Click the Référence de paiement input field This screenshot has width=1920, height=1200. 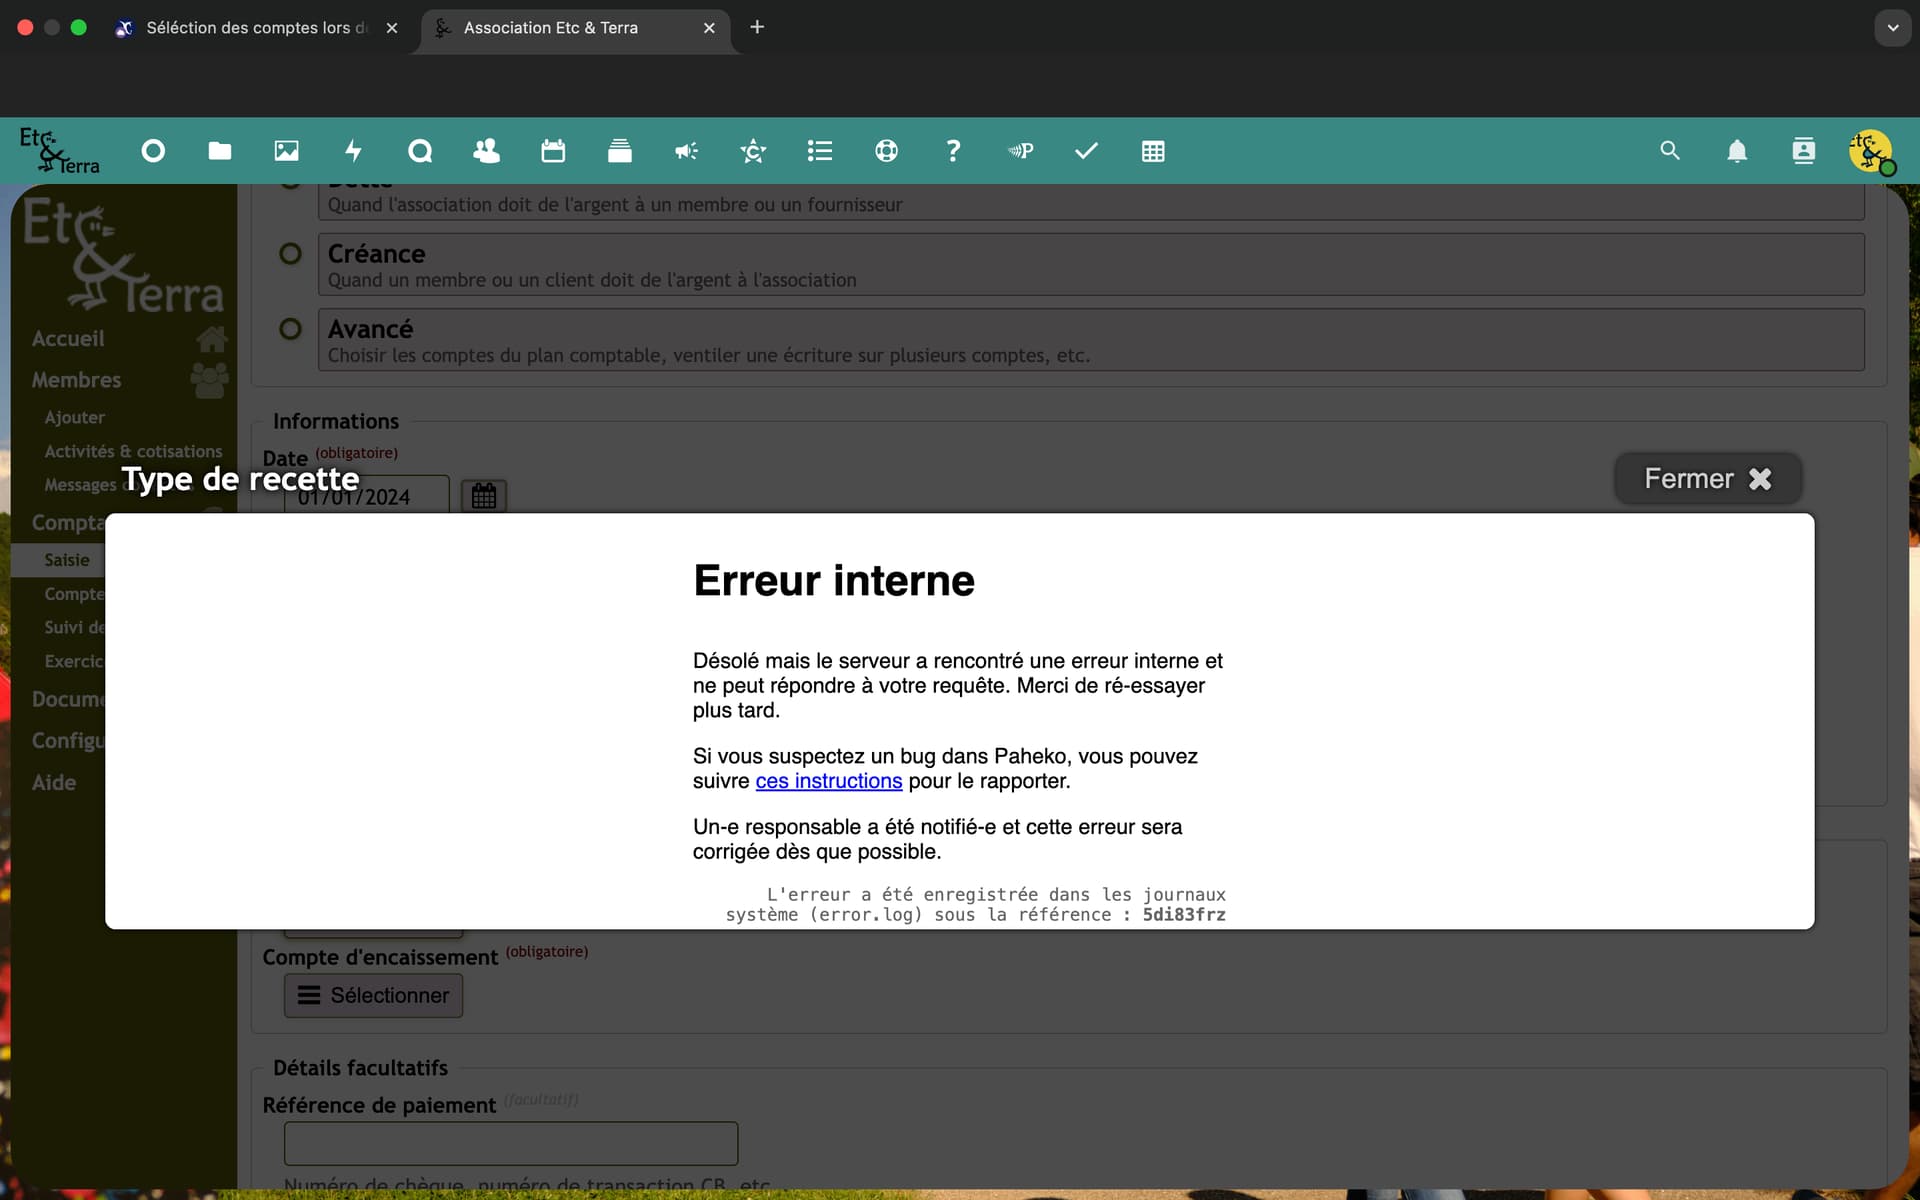tap(511, 1143)
